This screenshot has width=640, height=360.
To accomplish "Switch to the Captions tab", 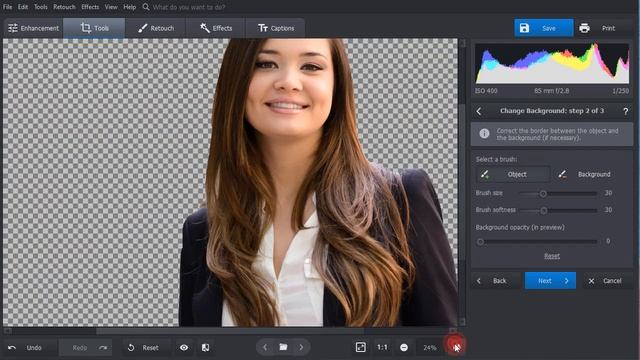I will point(276,28).
